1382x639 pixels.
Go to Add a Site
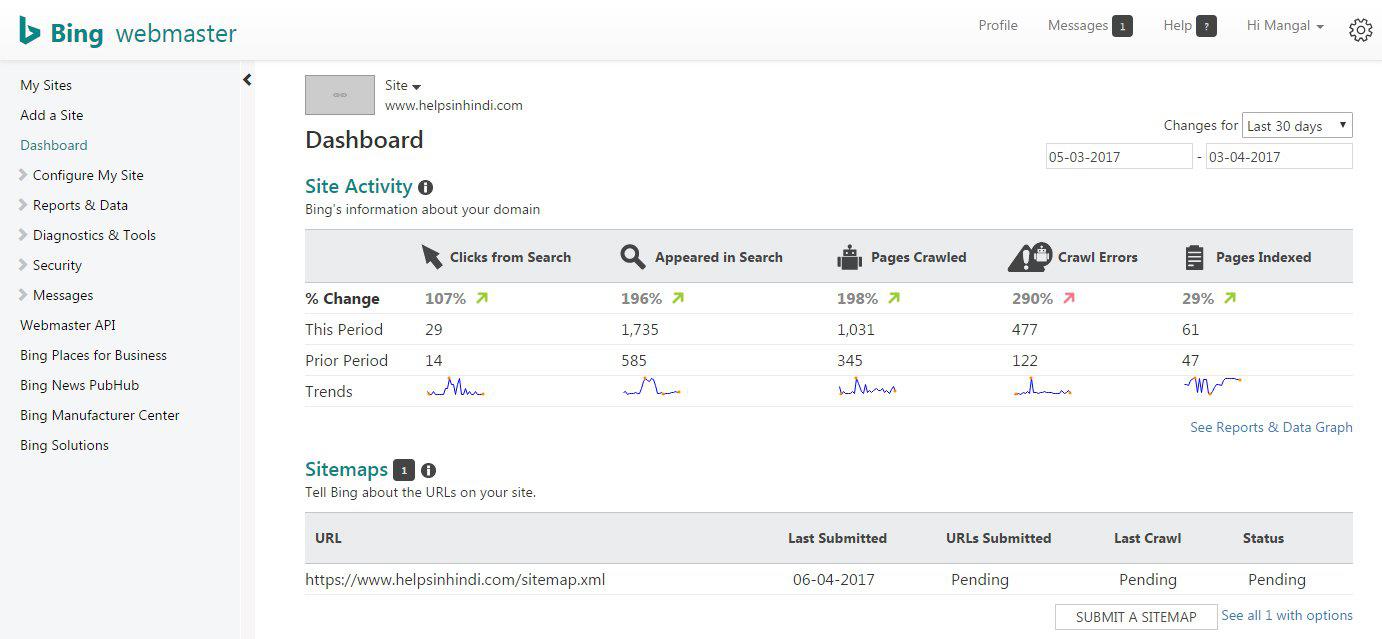[52, 115]
